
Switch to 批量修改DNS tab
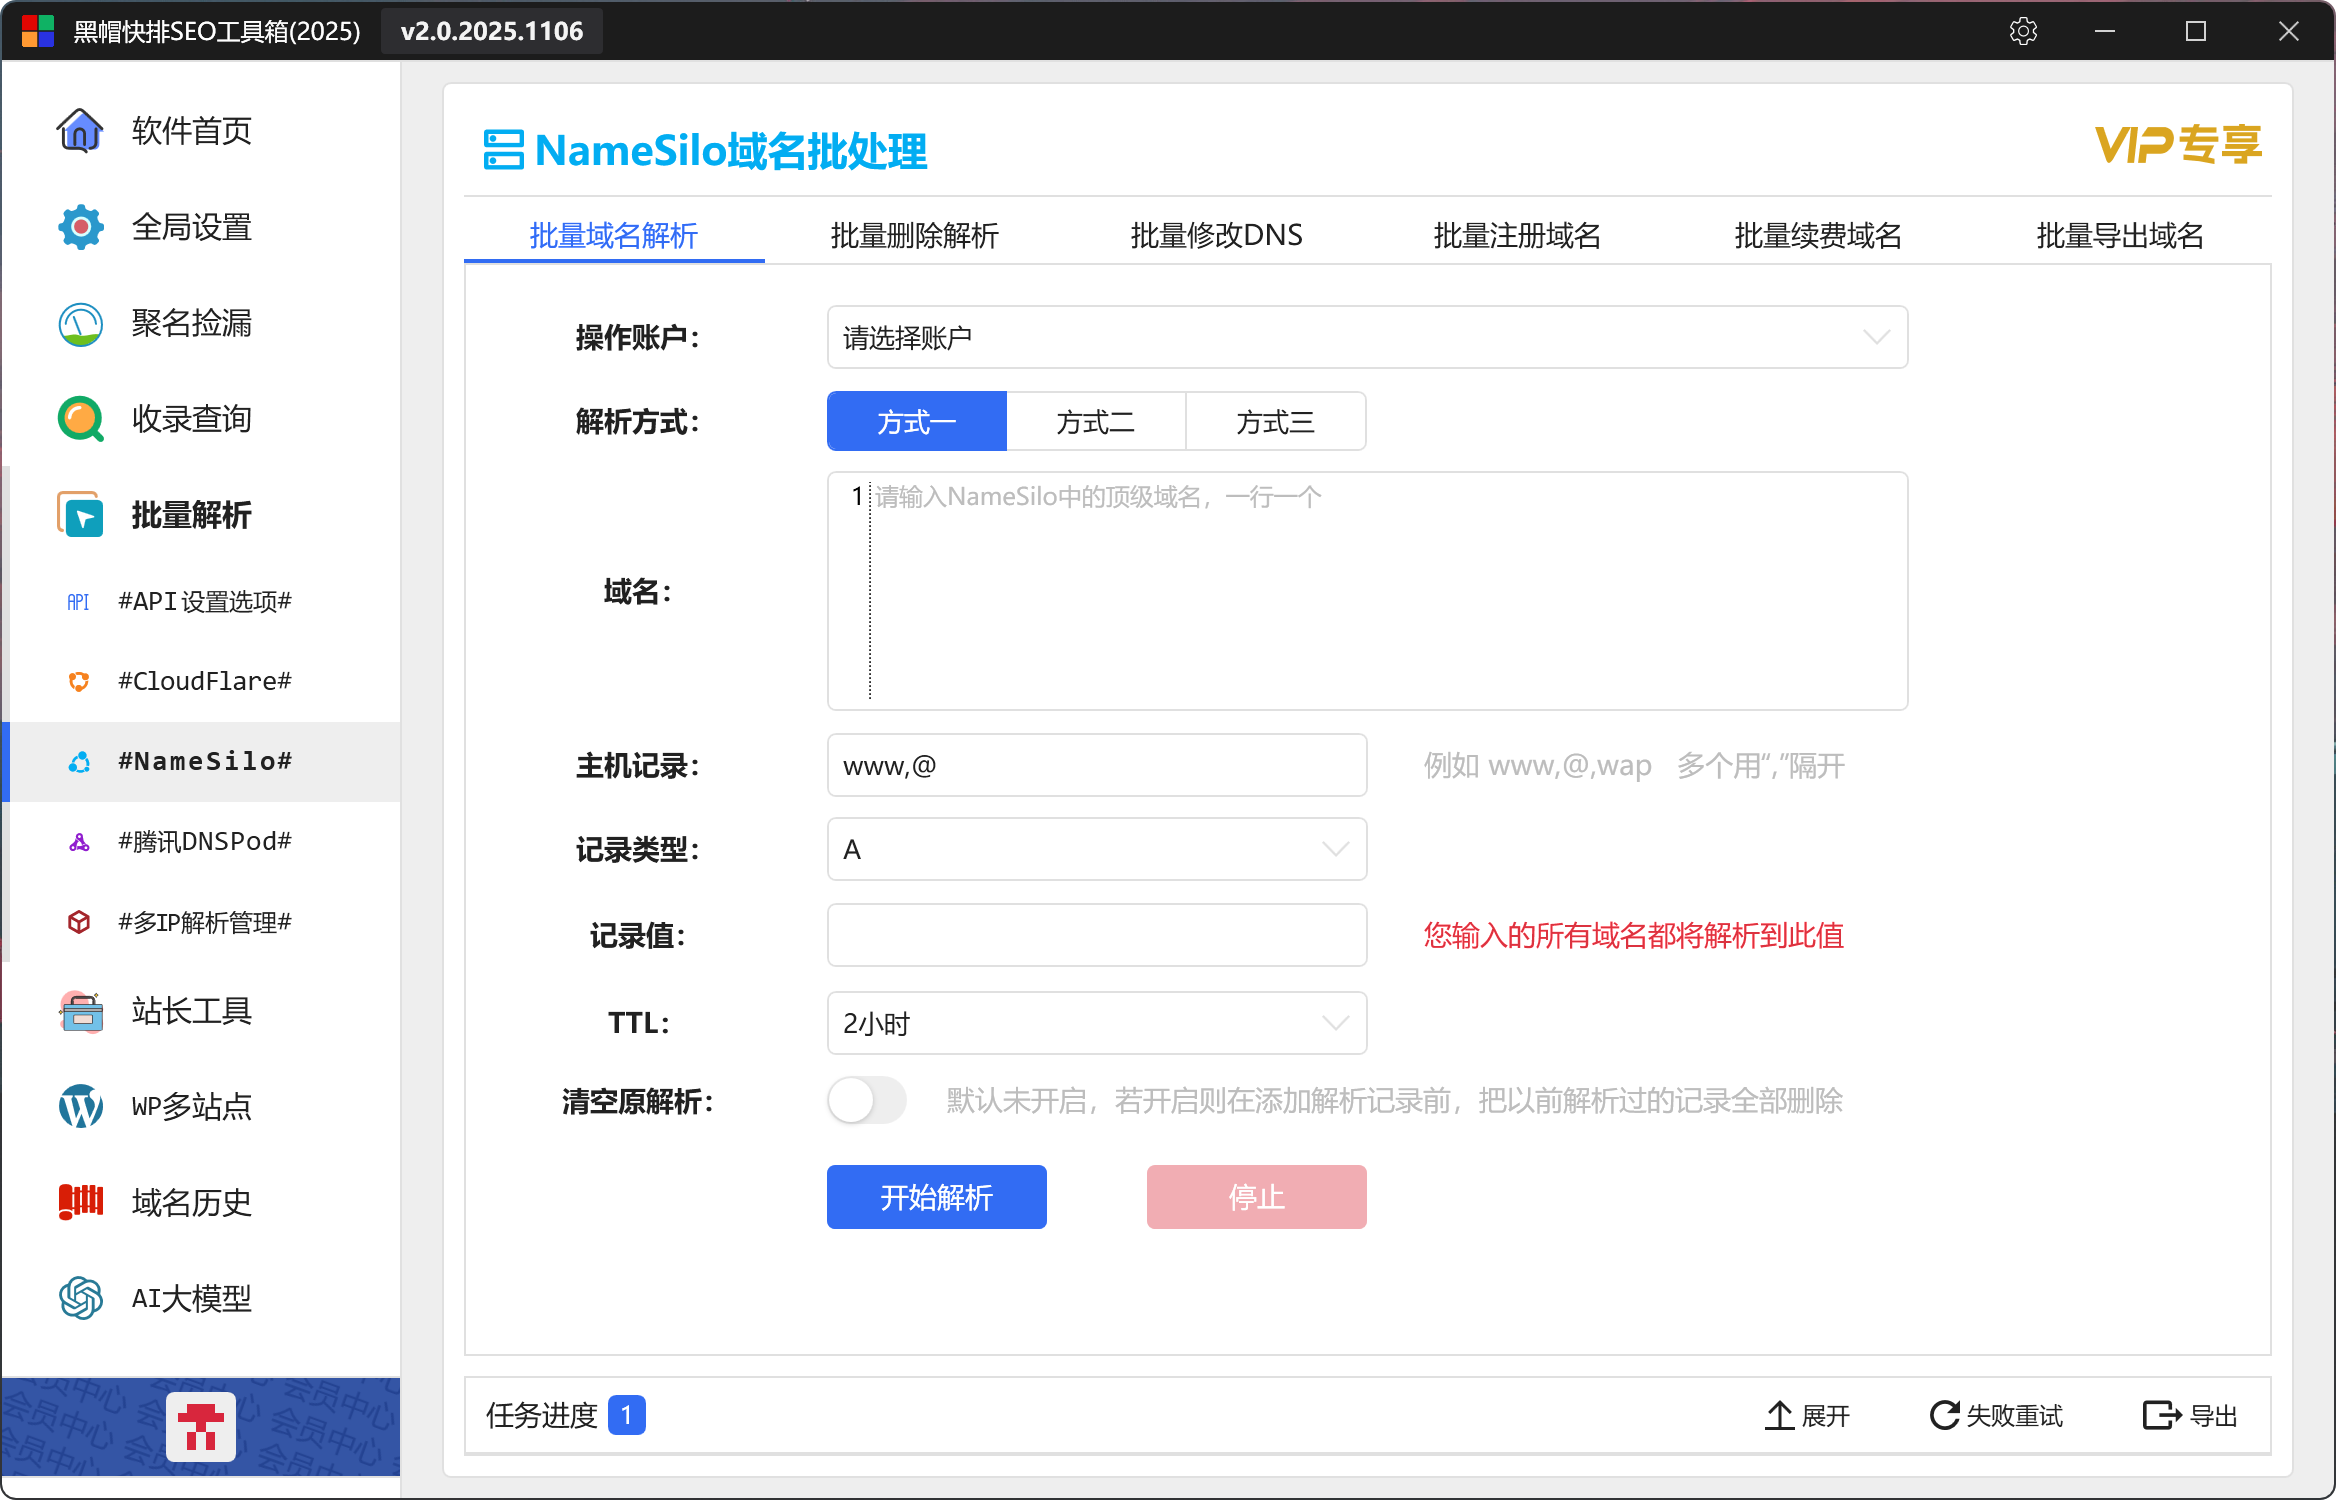(1216, 236)
